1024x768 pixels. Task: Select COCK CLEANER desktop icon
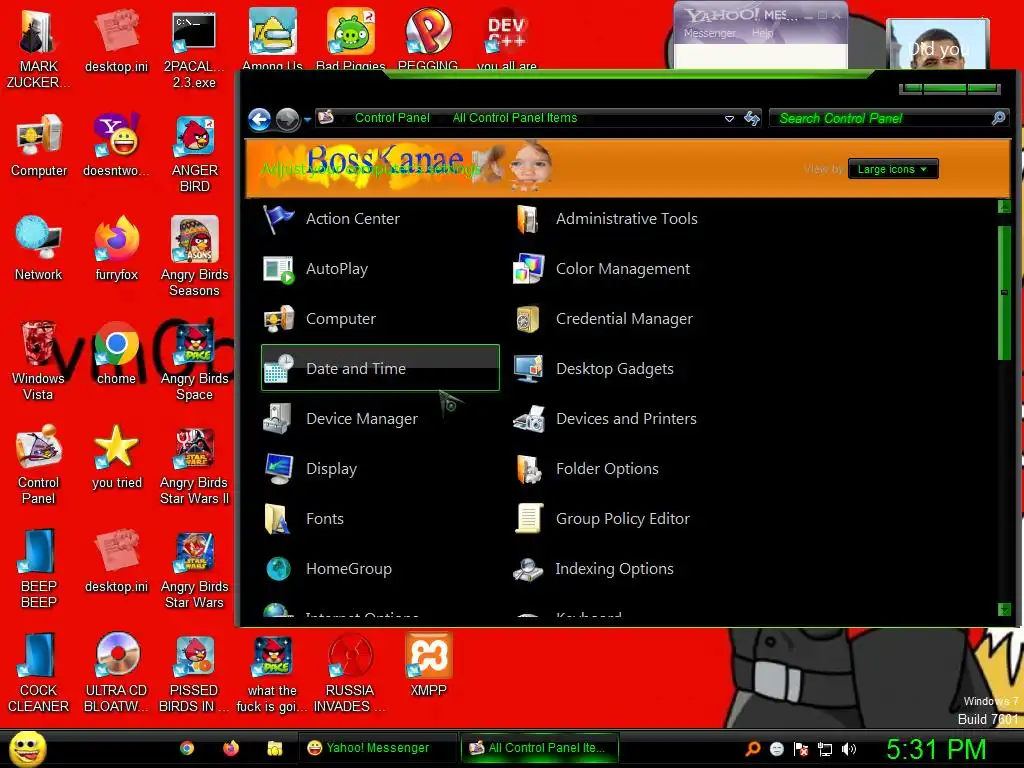[38, 673]
